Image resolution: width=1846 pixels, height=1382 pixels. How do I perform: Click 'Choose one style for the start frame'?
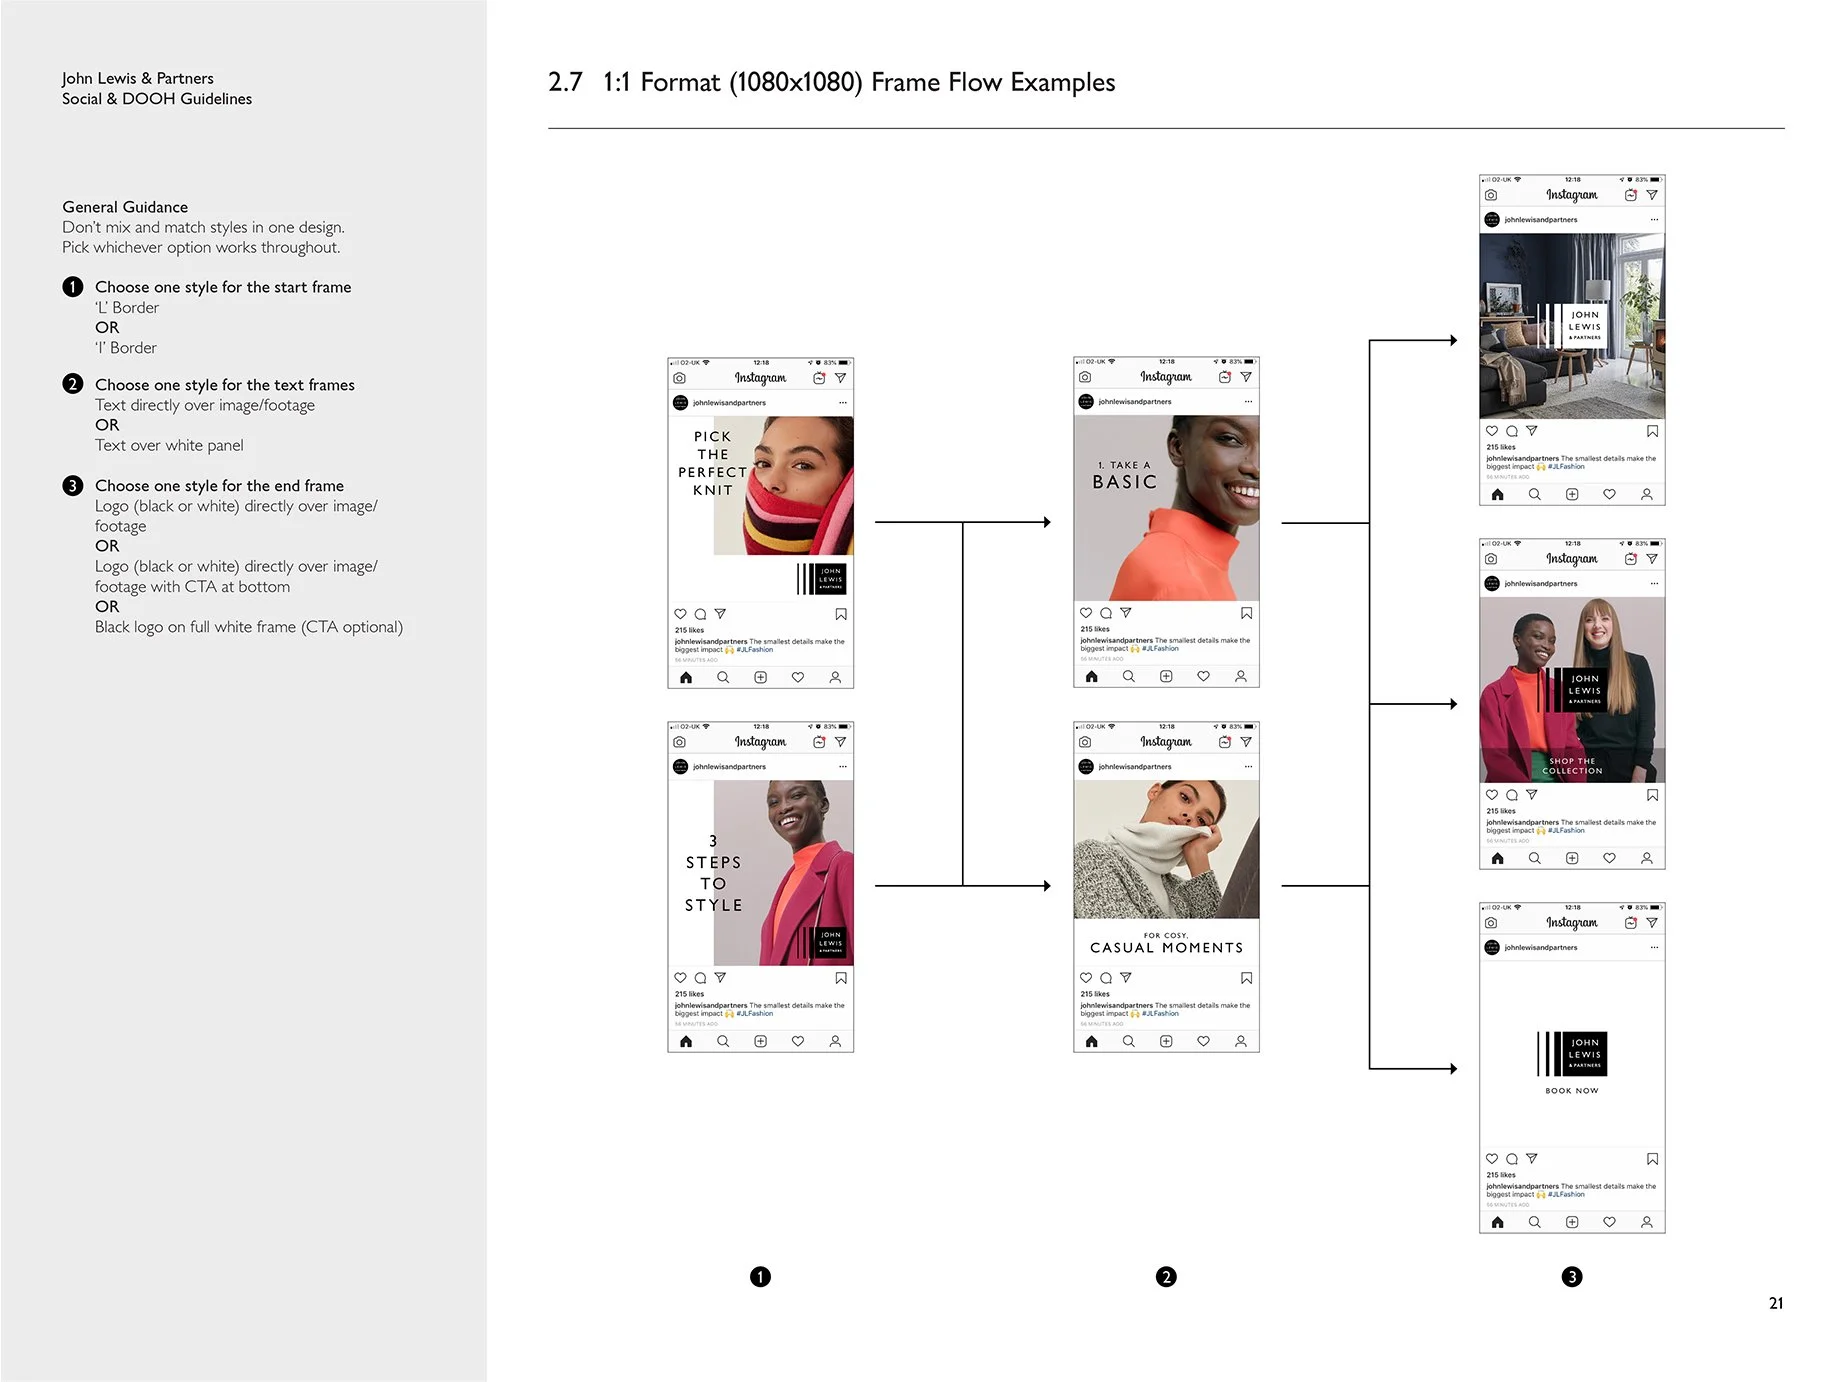pos(223,287)
